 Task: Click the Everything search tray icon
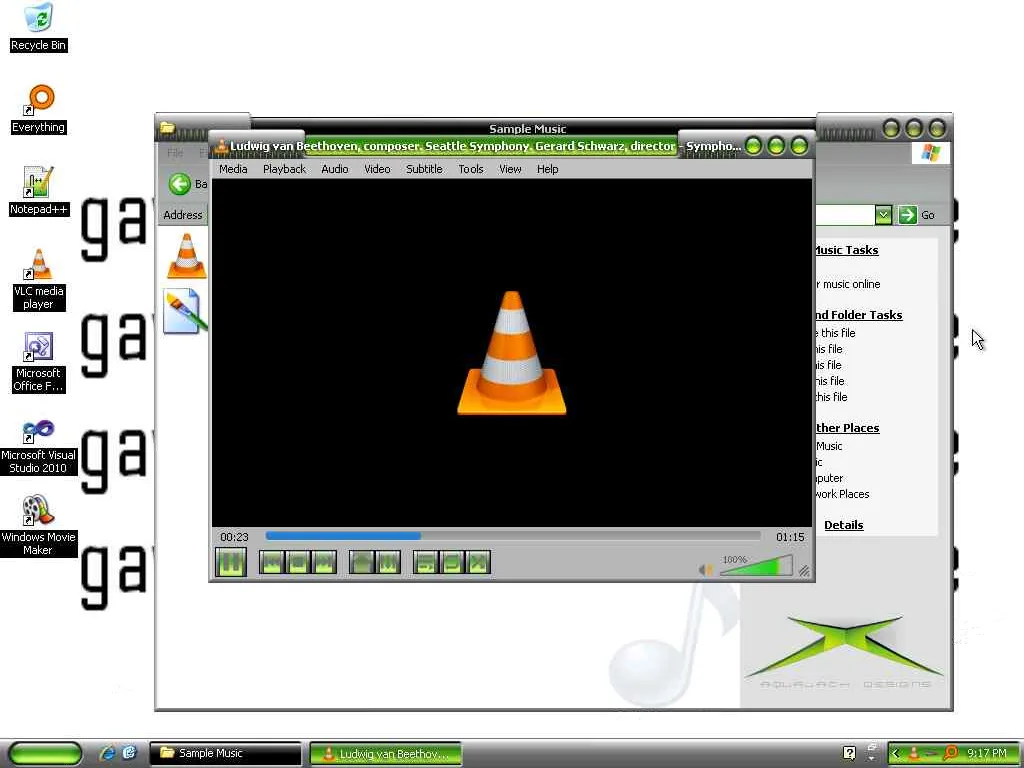[x=950, y=753]
